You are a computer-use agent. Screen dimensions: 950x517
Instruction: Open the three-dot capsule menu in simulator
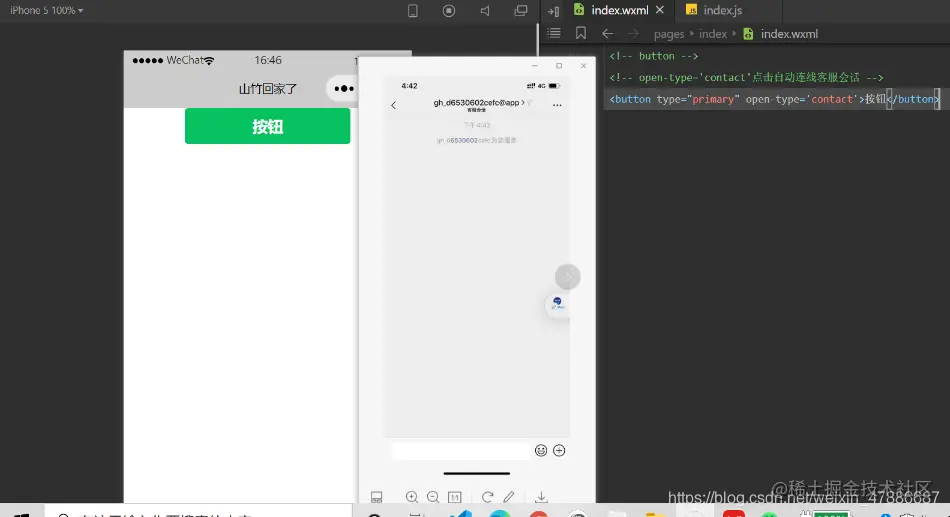(x=344, y=88)
